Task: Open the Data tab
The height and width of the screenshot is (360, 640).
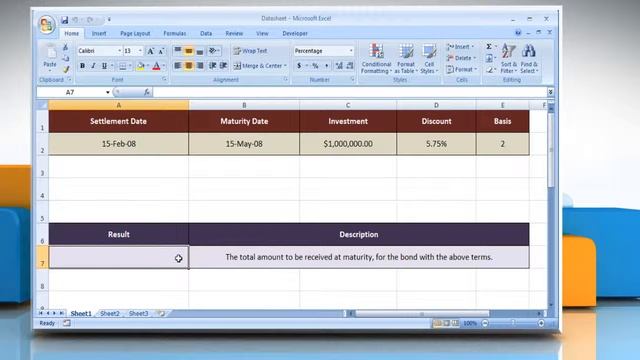Action: (x=206, y=33)
